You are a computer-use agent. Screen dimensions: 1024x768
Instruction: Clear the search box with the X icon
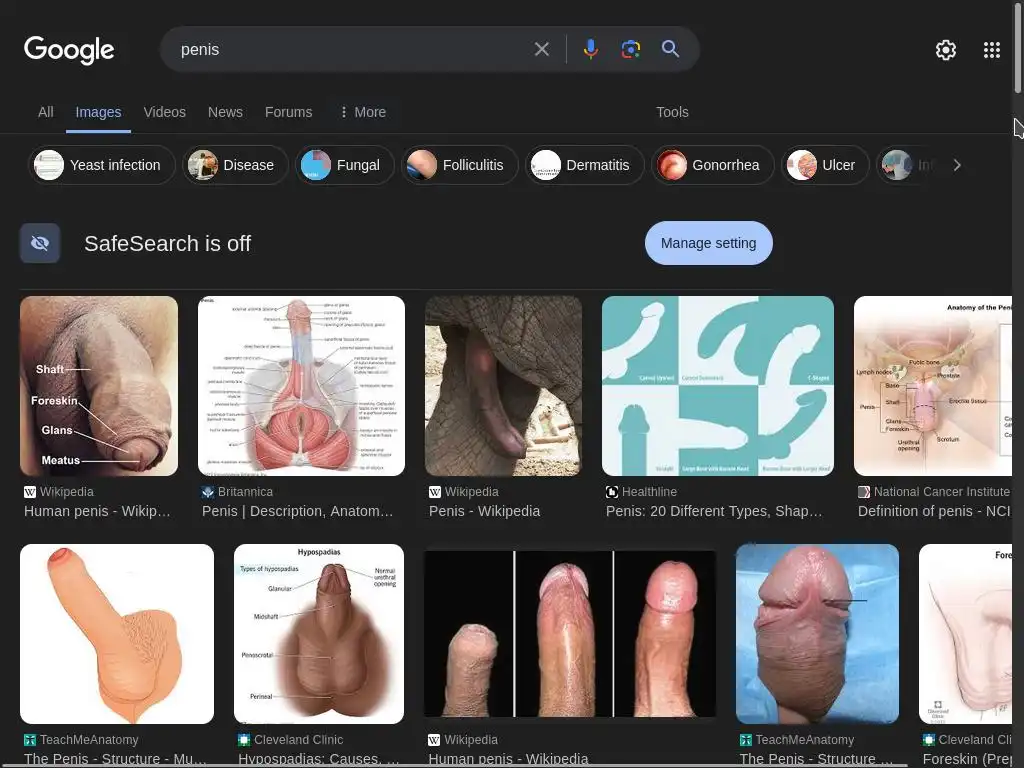(541, 49)
